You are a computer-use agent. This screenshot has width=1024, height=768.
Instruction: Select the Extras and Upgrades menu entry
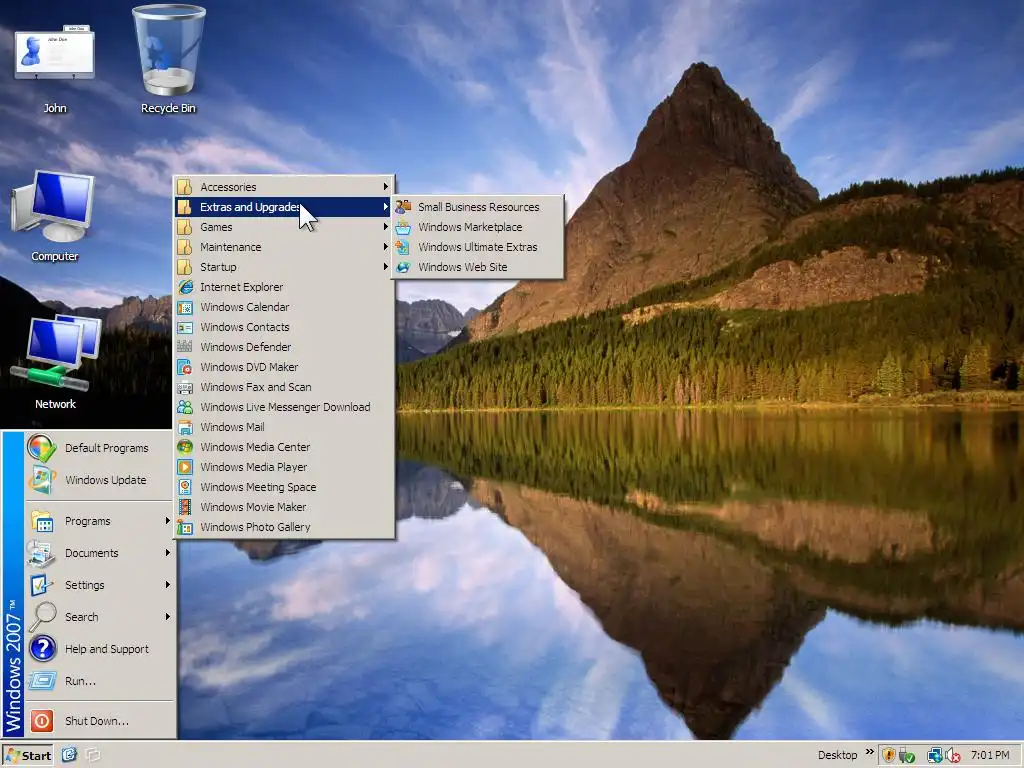(x=285, y=207)
